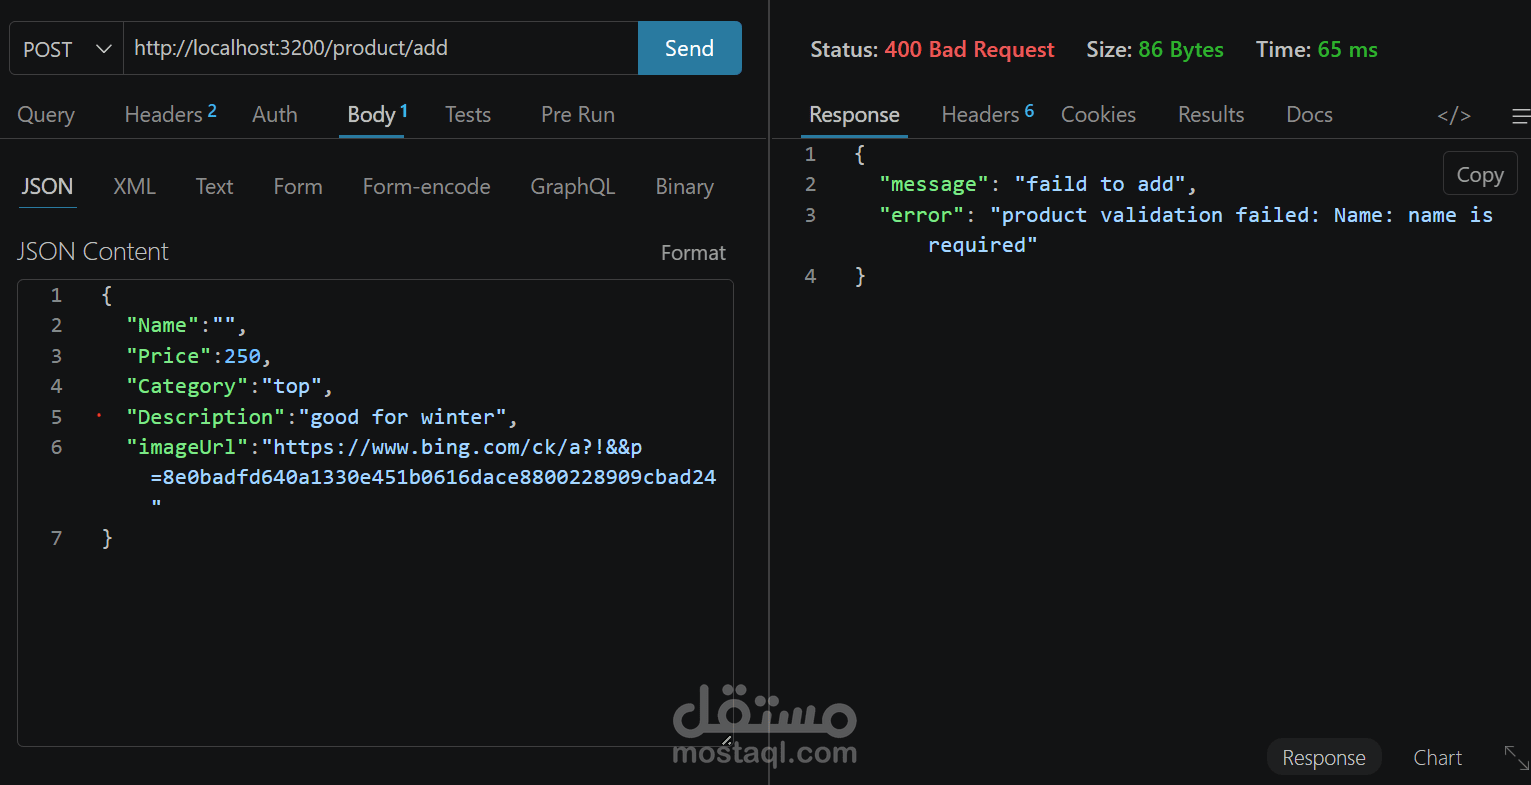Image resolution: width=1531 pixels, height=785 pixels.
Task: Click the "Category" key in JSON body
Action: [x=186, y=386]
